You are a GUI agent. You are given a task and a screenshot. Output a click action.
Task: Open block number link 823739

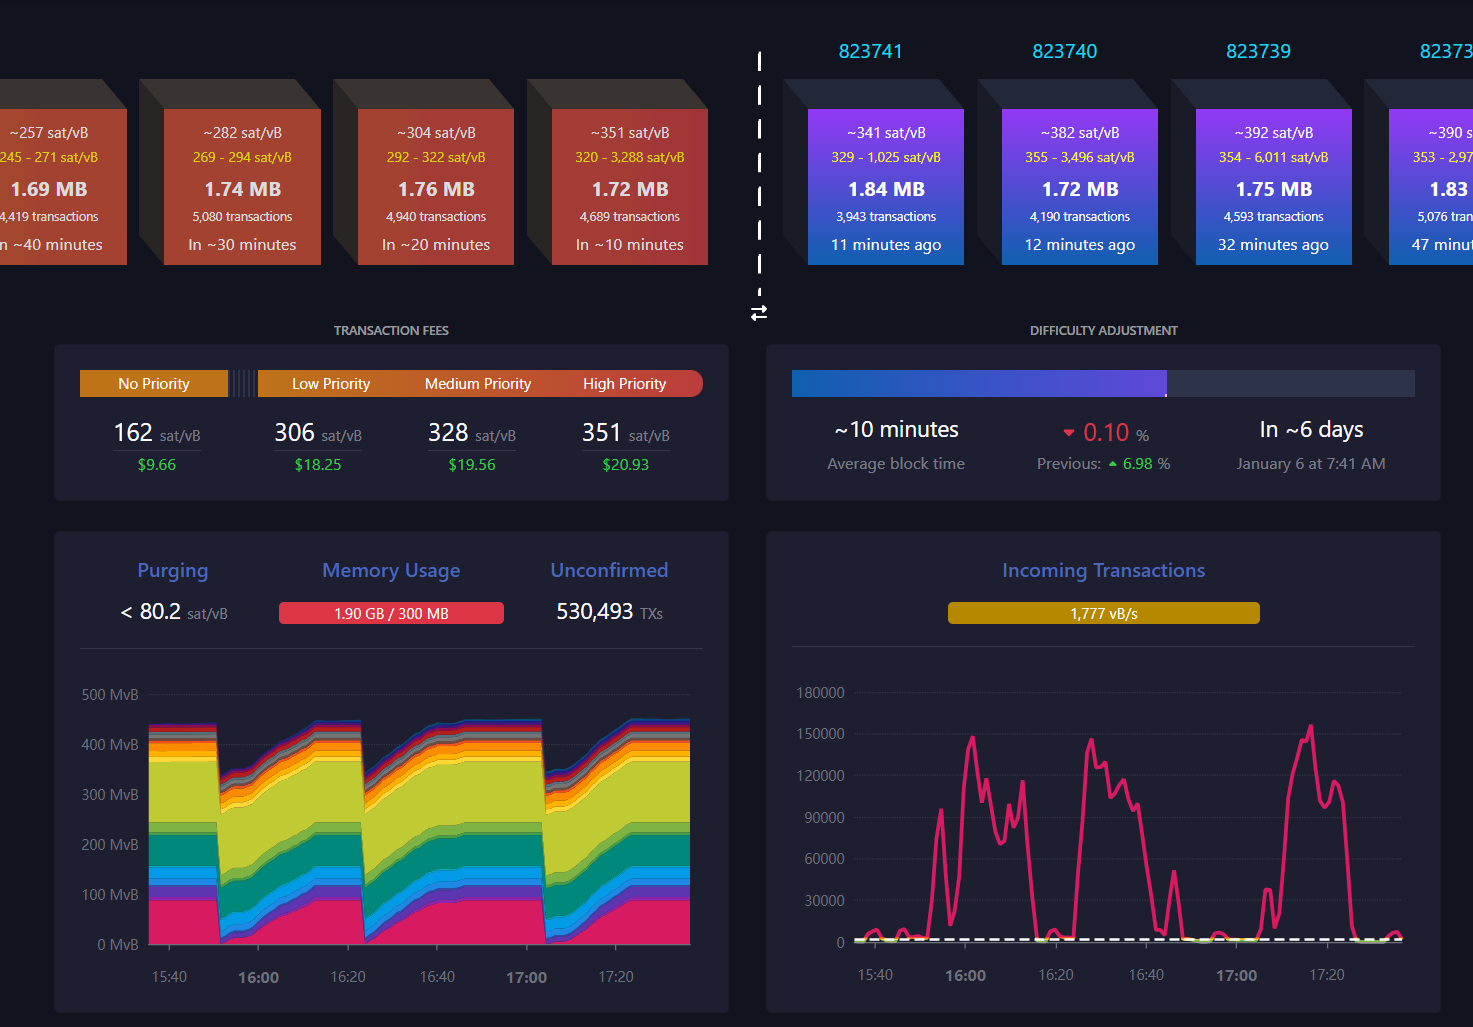point(1258,51)
